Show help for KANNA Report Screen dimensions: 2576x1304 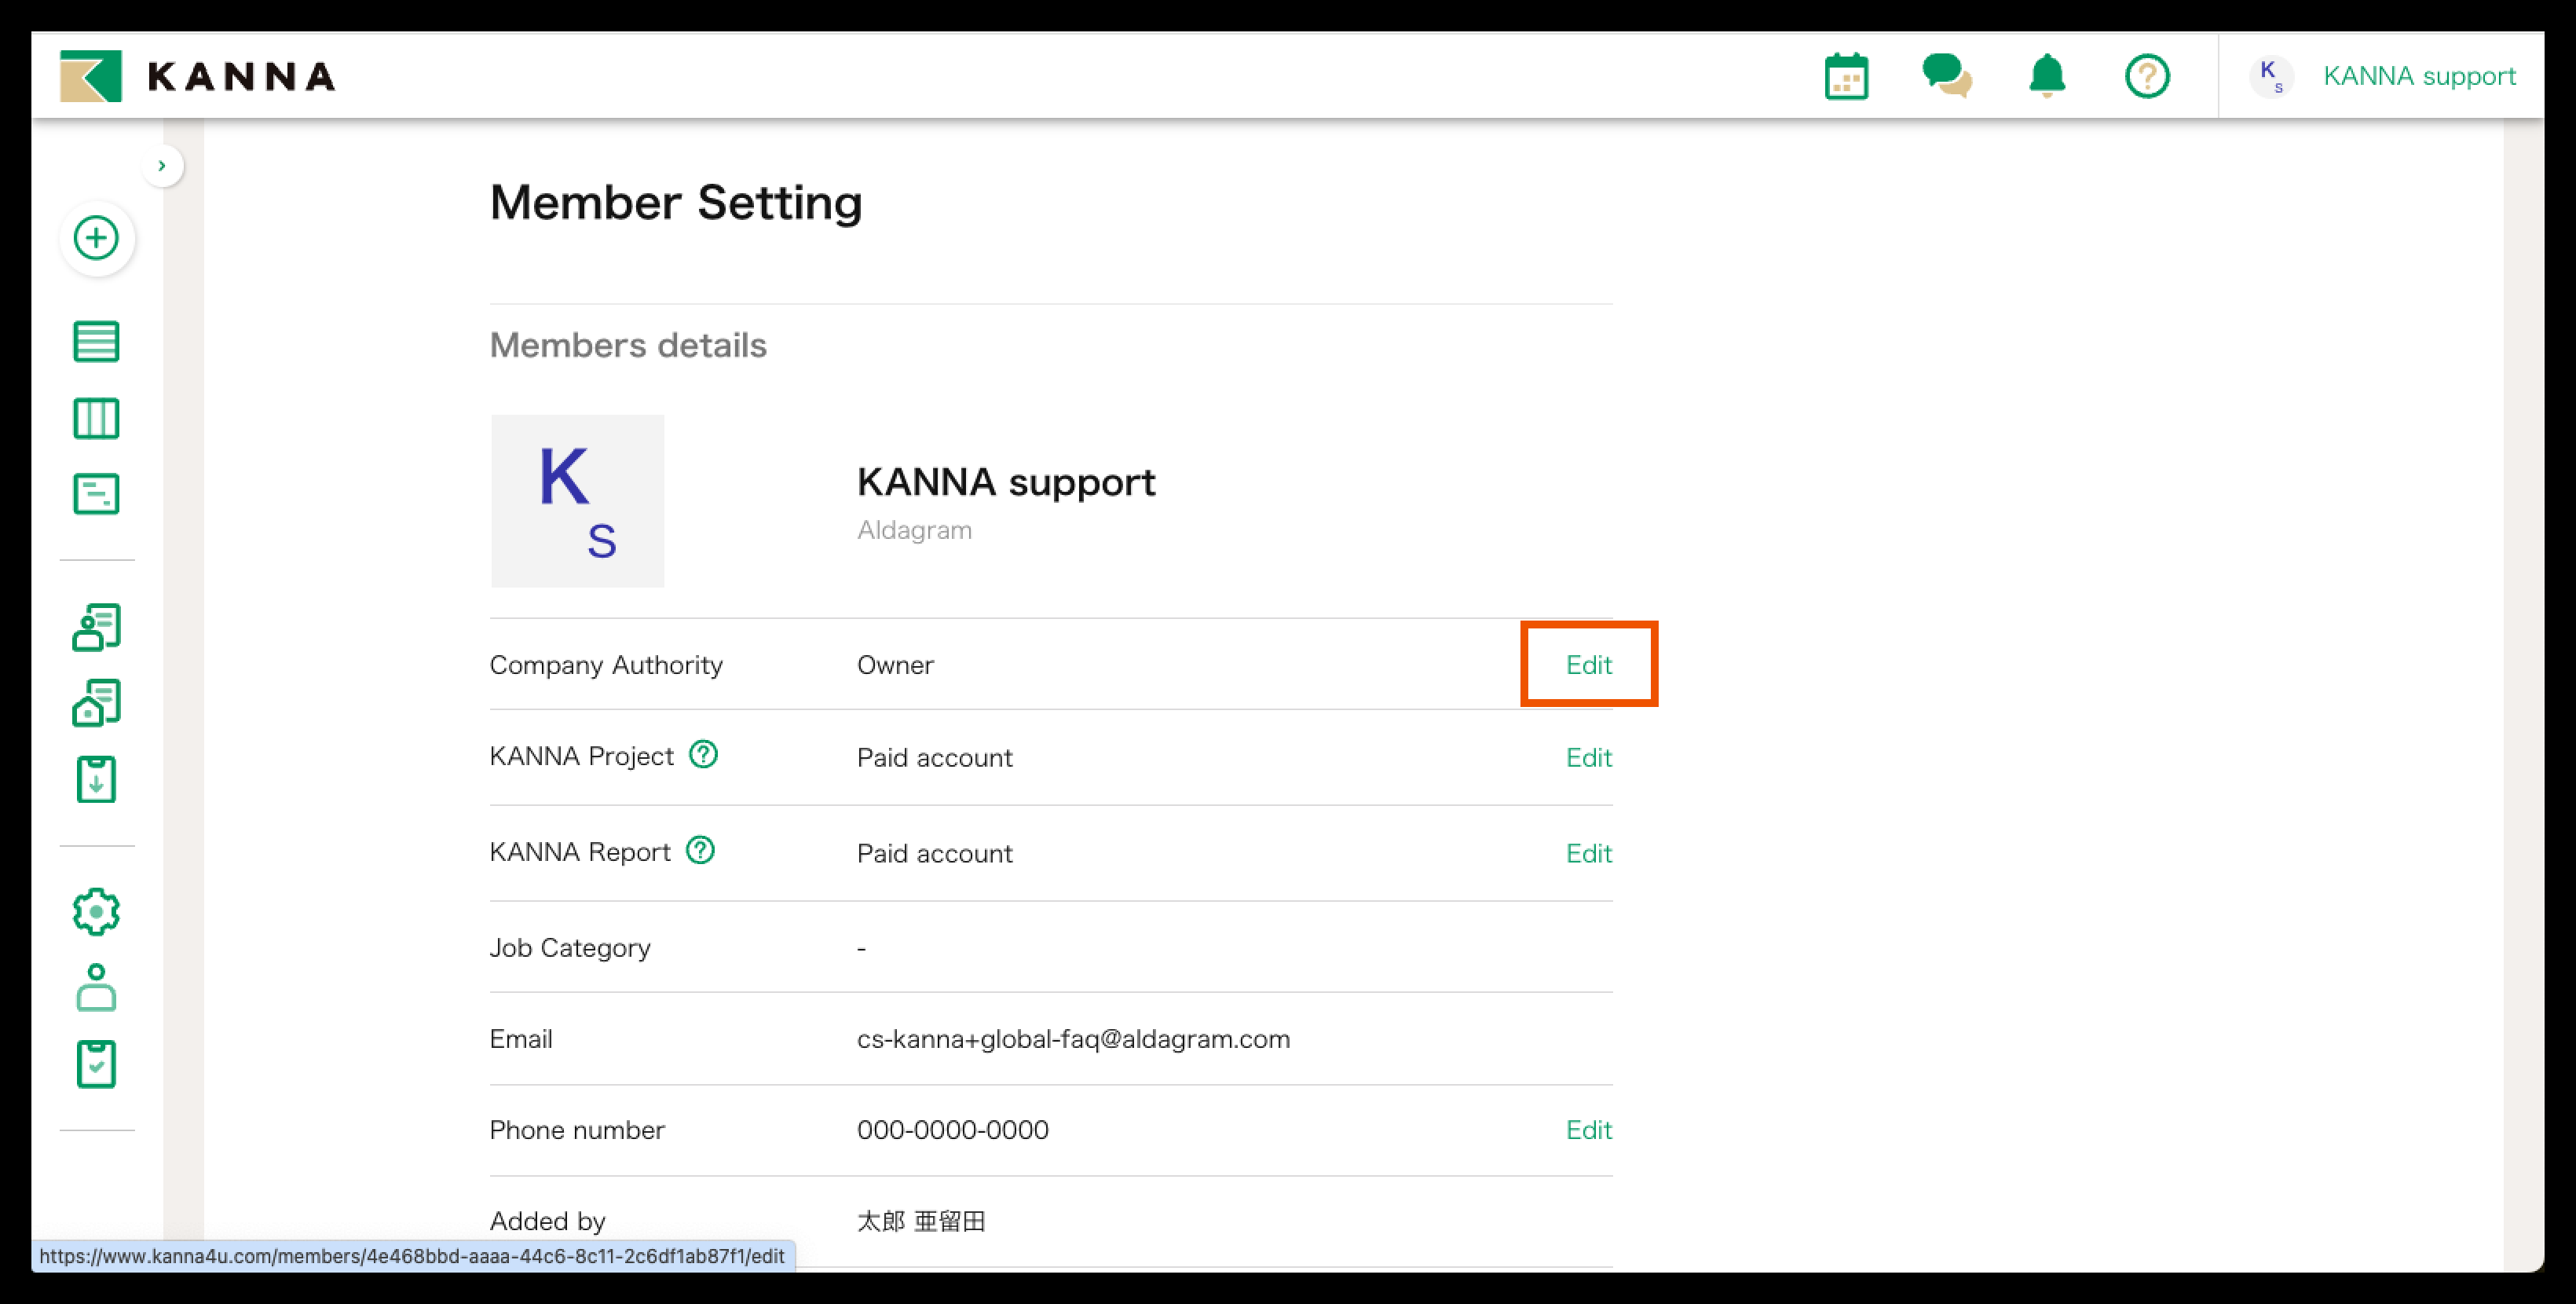[700, 850]
